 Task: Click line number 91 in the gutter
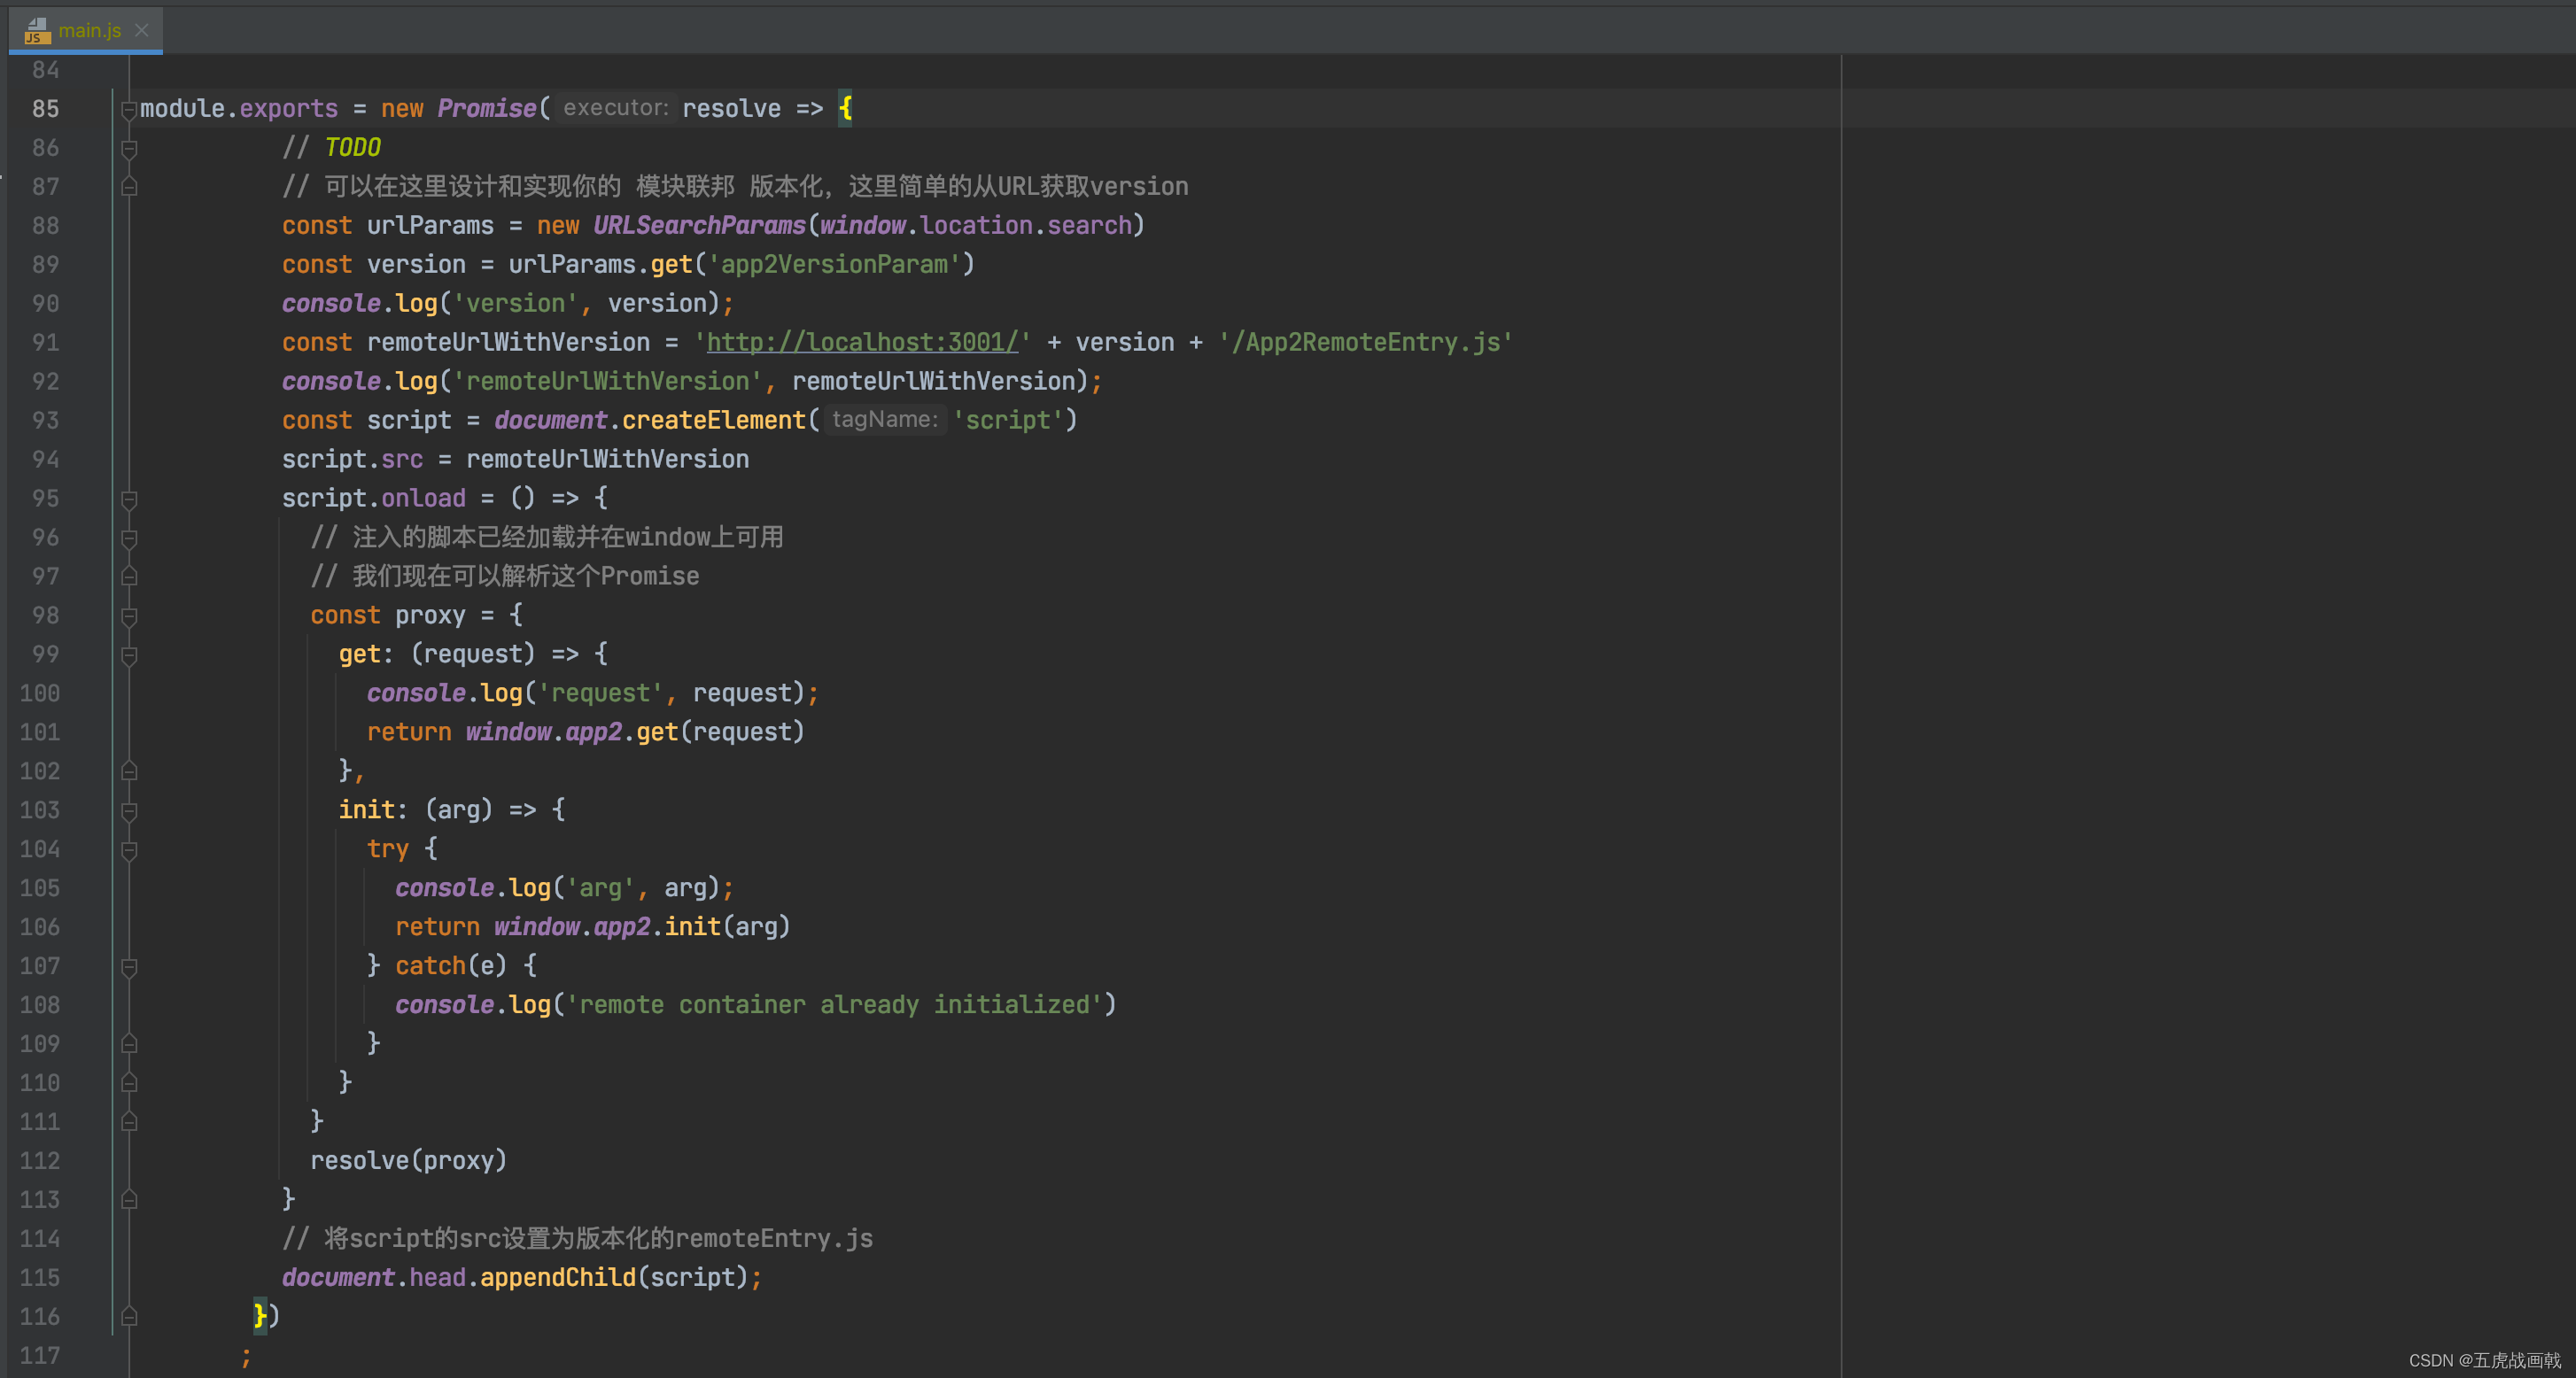click(x=45, y=342)
